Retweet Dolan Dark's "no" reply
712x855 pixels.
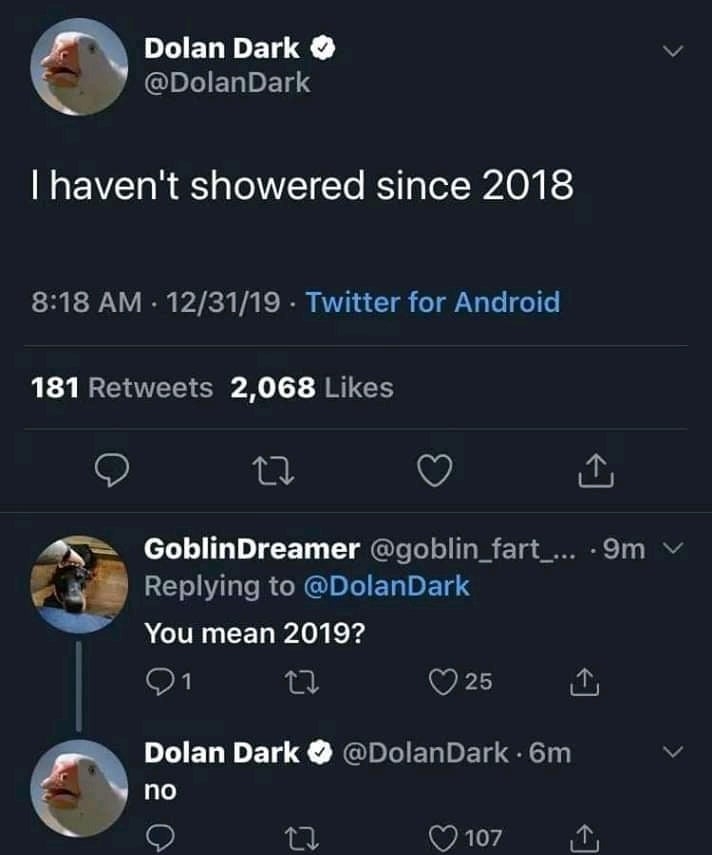point(297,836)
